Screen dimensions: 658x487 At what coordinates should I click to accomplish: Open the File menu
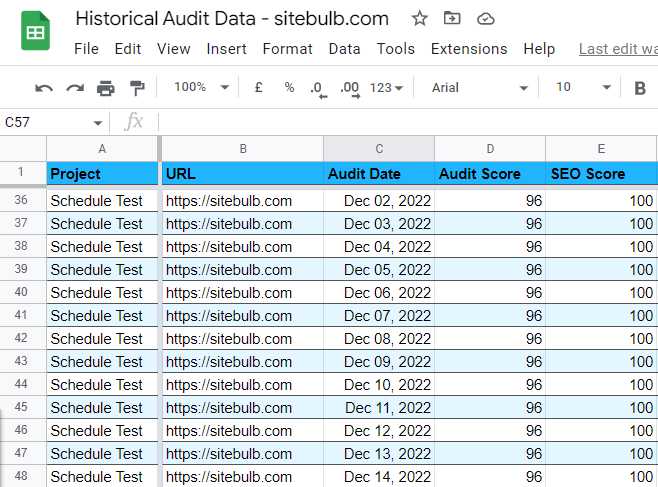86,49
